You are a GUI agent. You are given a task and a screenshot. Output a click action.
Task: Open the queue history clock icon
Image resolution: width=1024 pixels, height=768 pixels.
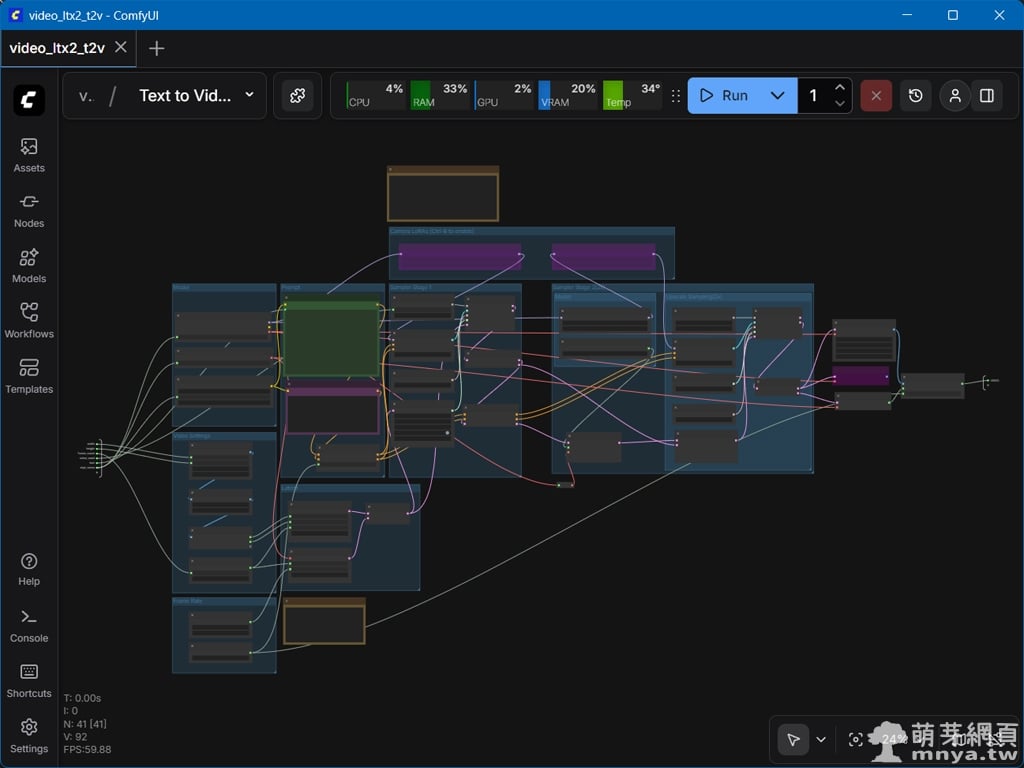[x=916, y=96]
